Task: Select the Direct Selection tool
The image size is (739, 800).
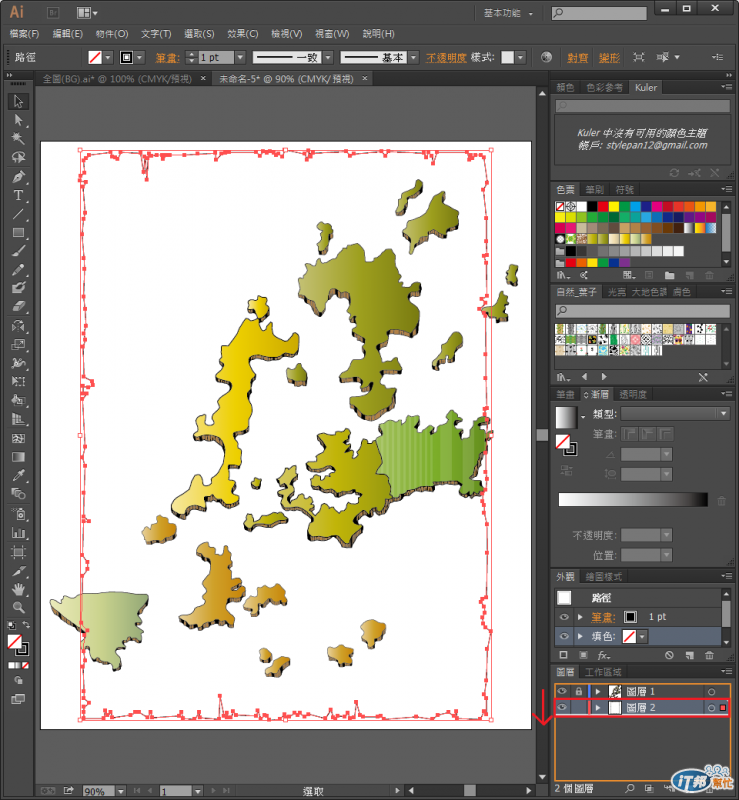Action: [x=18, y=120]
